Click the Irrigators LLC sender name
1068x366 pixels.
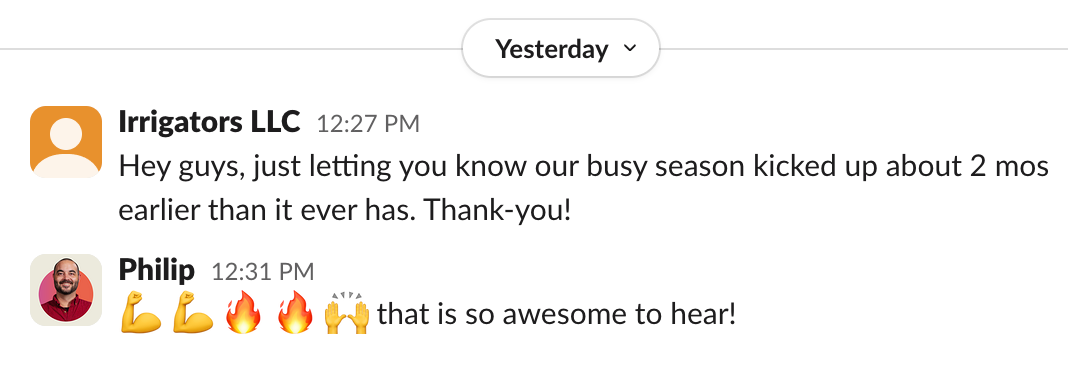(209, 122)
